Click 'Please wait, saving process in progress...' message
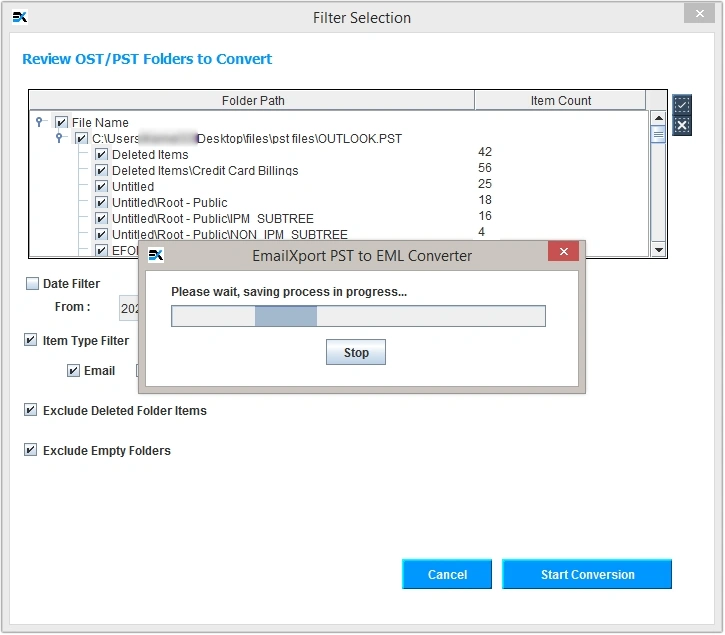725x635 pixels. click(x=289, y=292)
